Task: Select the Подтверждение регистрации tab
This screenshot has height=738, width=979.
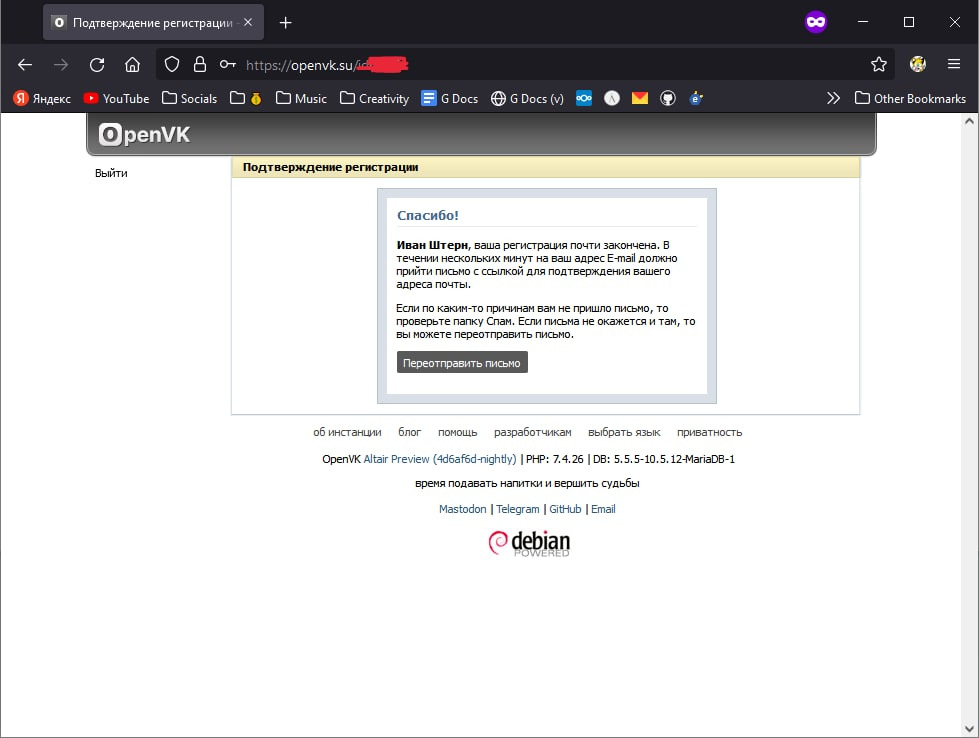Action: tap(153, 22)
